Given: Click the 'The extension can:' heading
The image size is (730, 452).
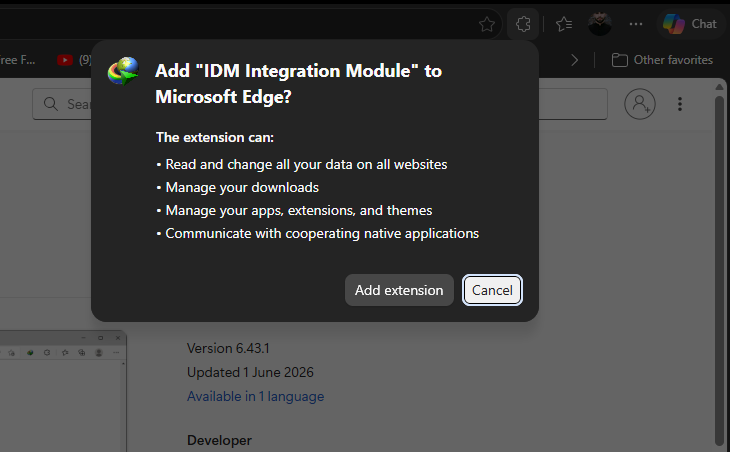Looking at the screenshot, I should pyautogui.click(x=215, y=137).
